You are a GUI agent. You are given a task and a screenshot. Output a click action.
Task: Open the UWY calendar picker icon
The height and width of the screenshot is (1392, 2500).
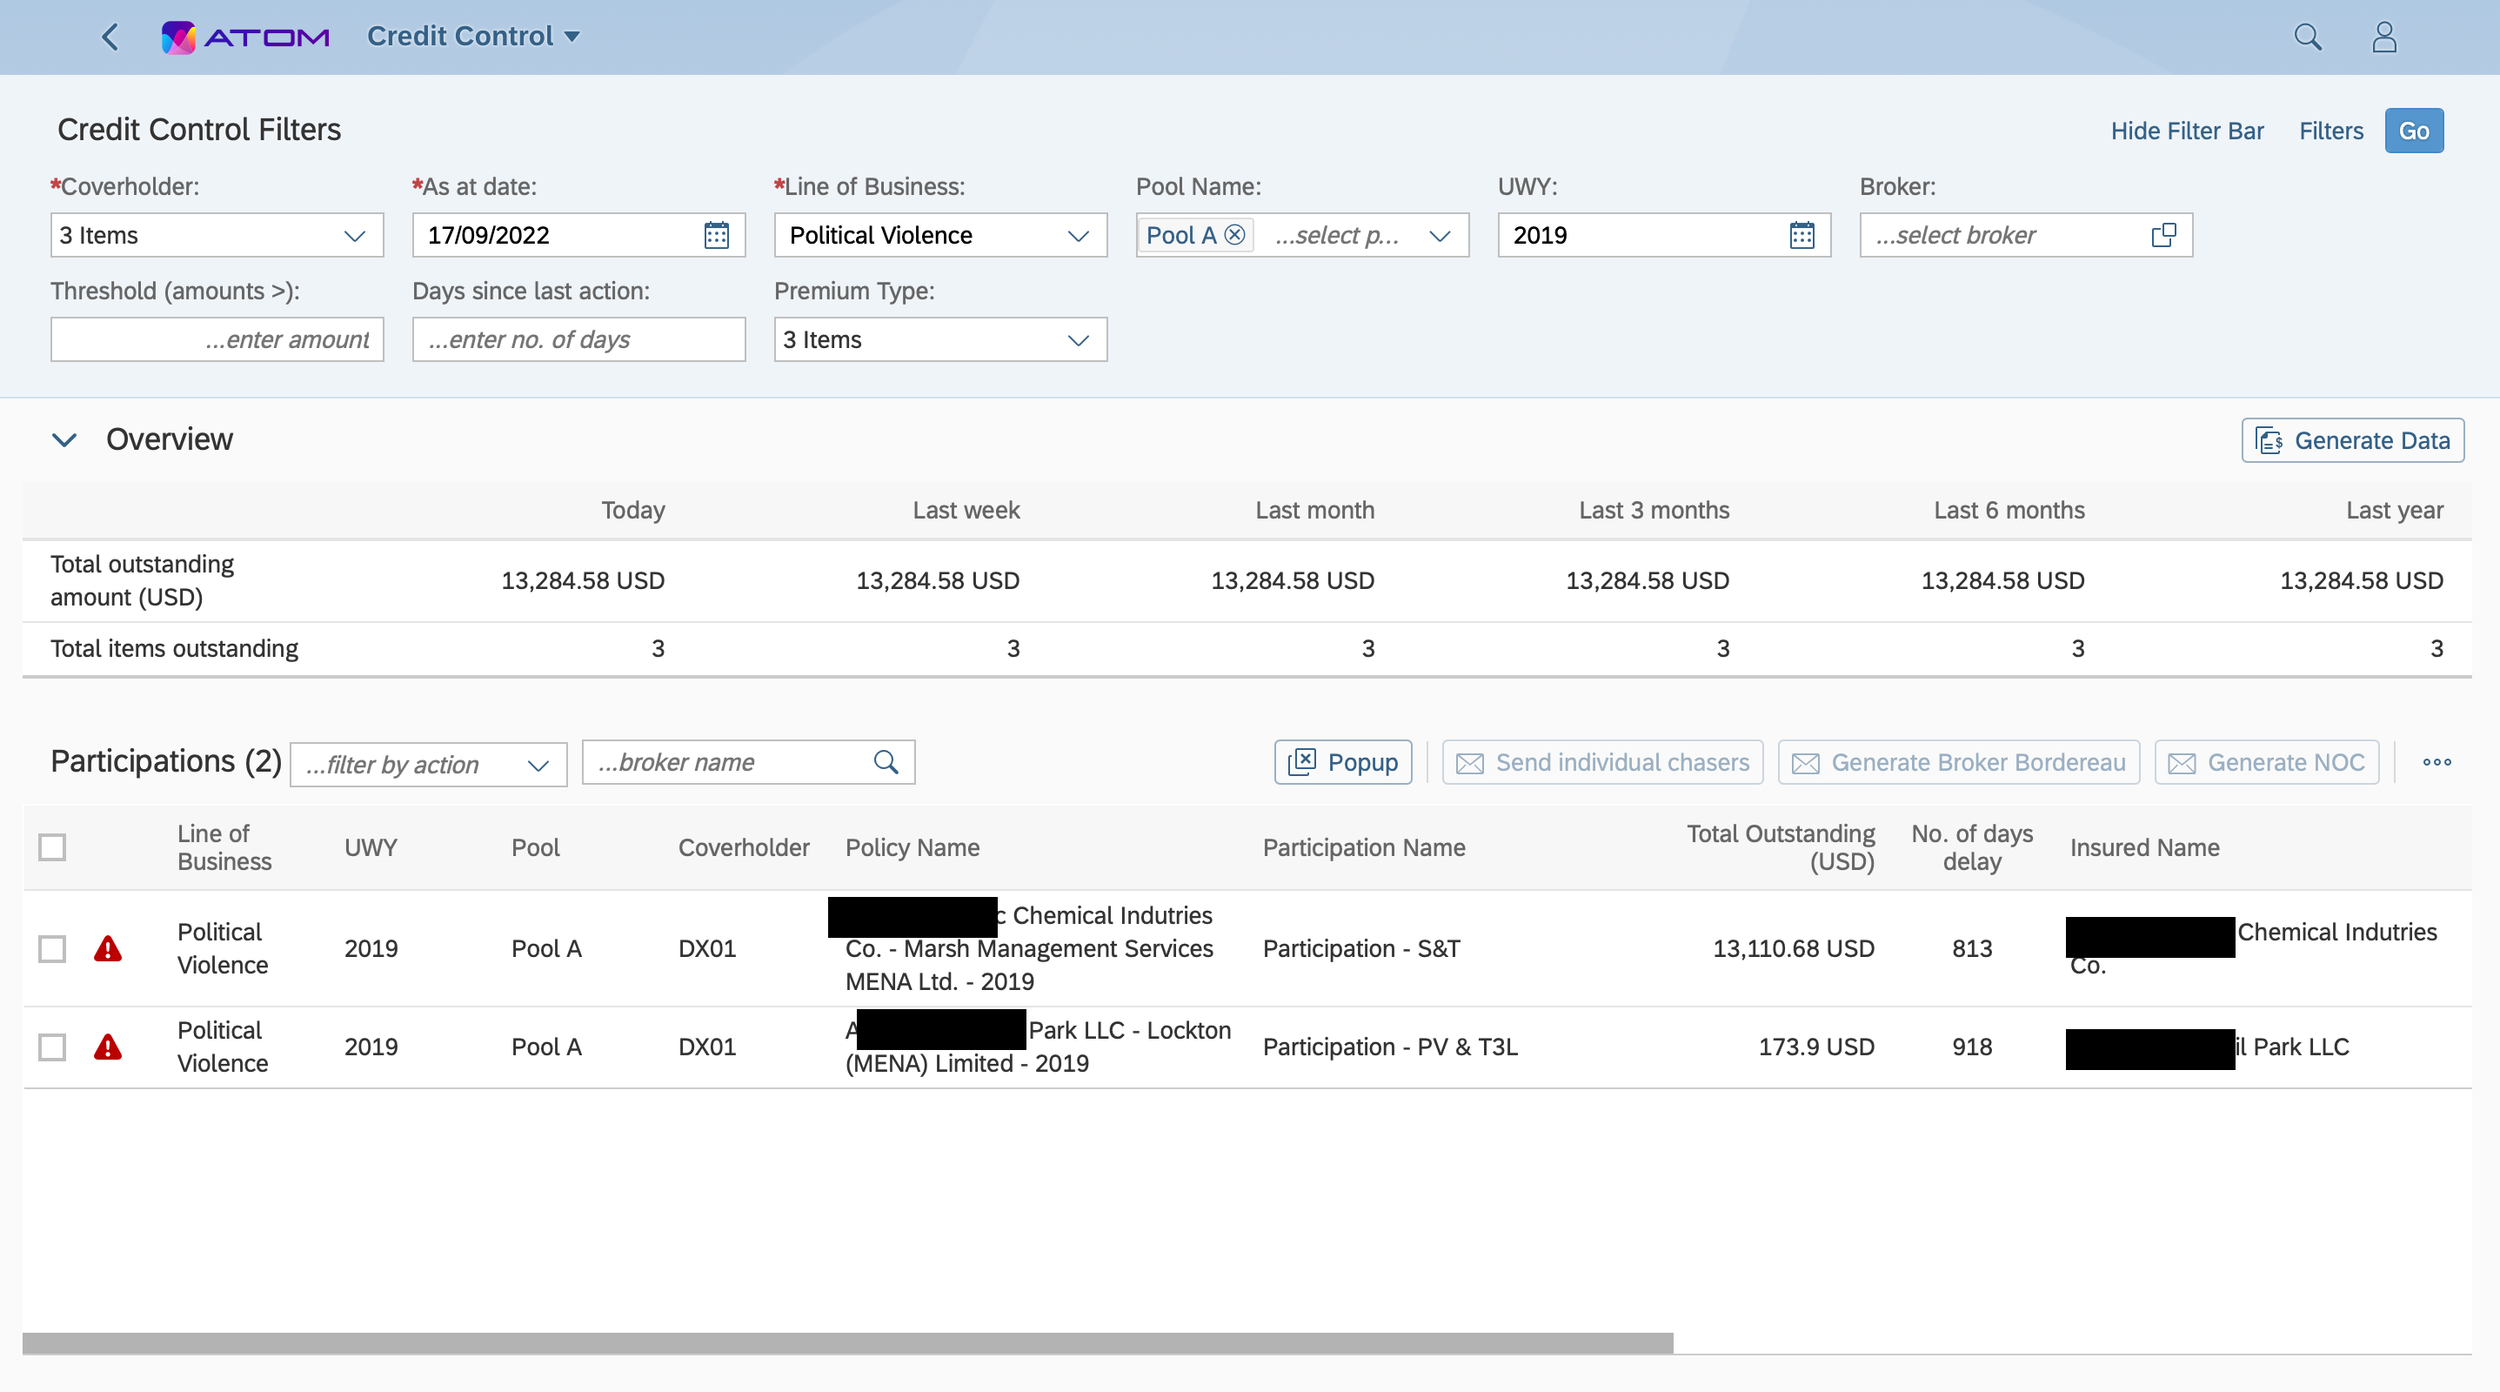[x=1801, y=235]
